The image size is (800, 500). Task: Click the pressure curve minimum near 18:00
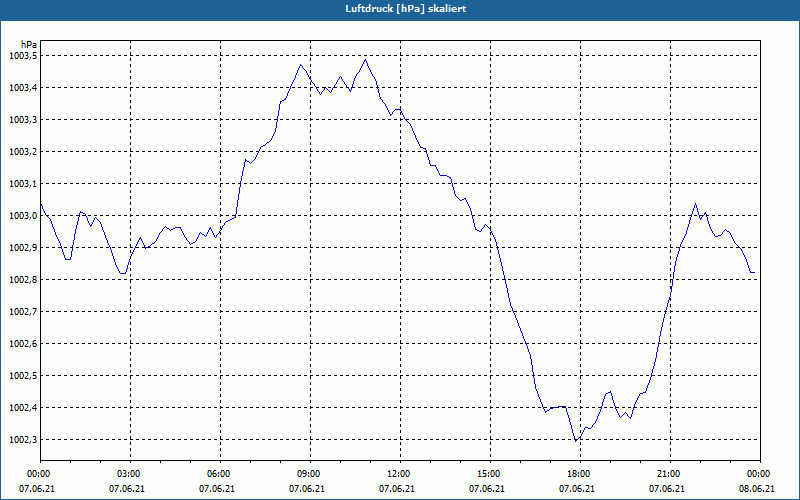576,441
